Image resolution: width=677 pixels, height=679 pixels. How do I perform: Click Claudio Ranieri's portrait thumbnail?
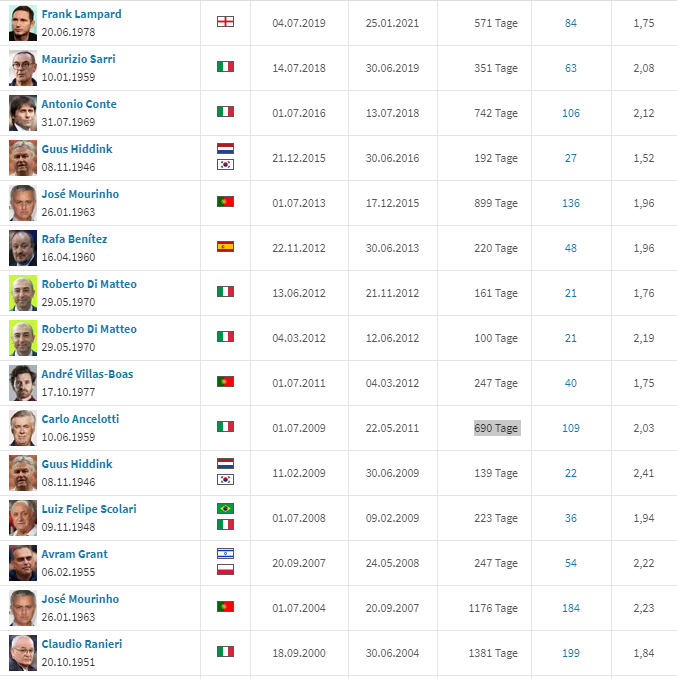coord(23,653)
